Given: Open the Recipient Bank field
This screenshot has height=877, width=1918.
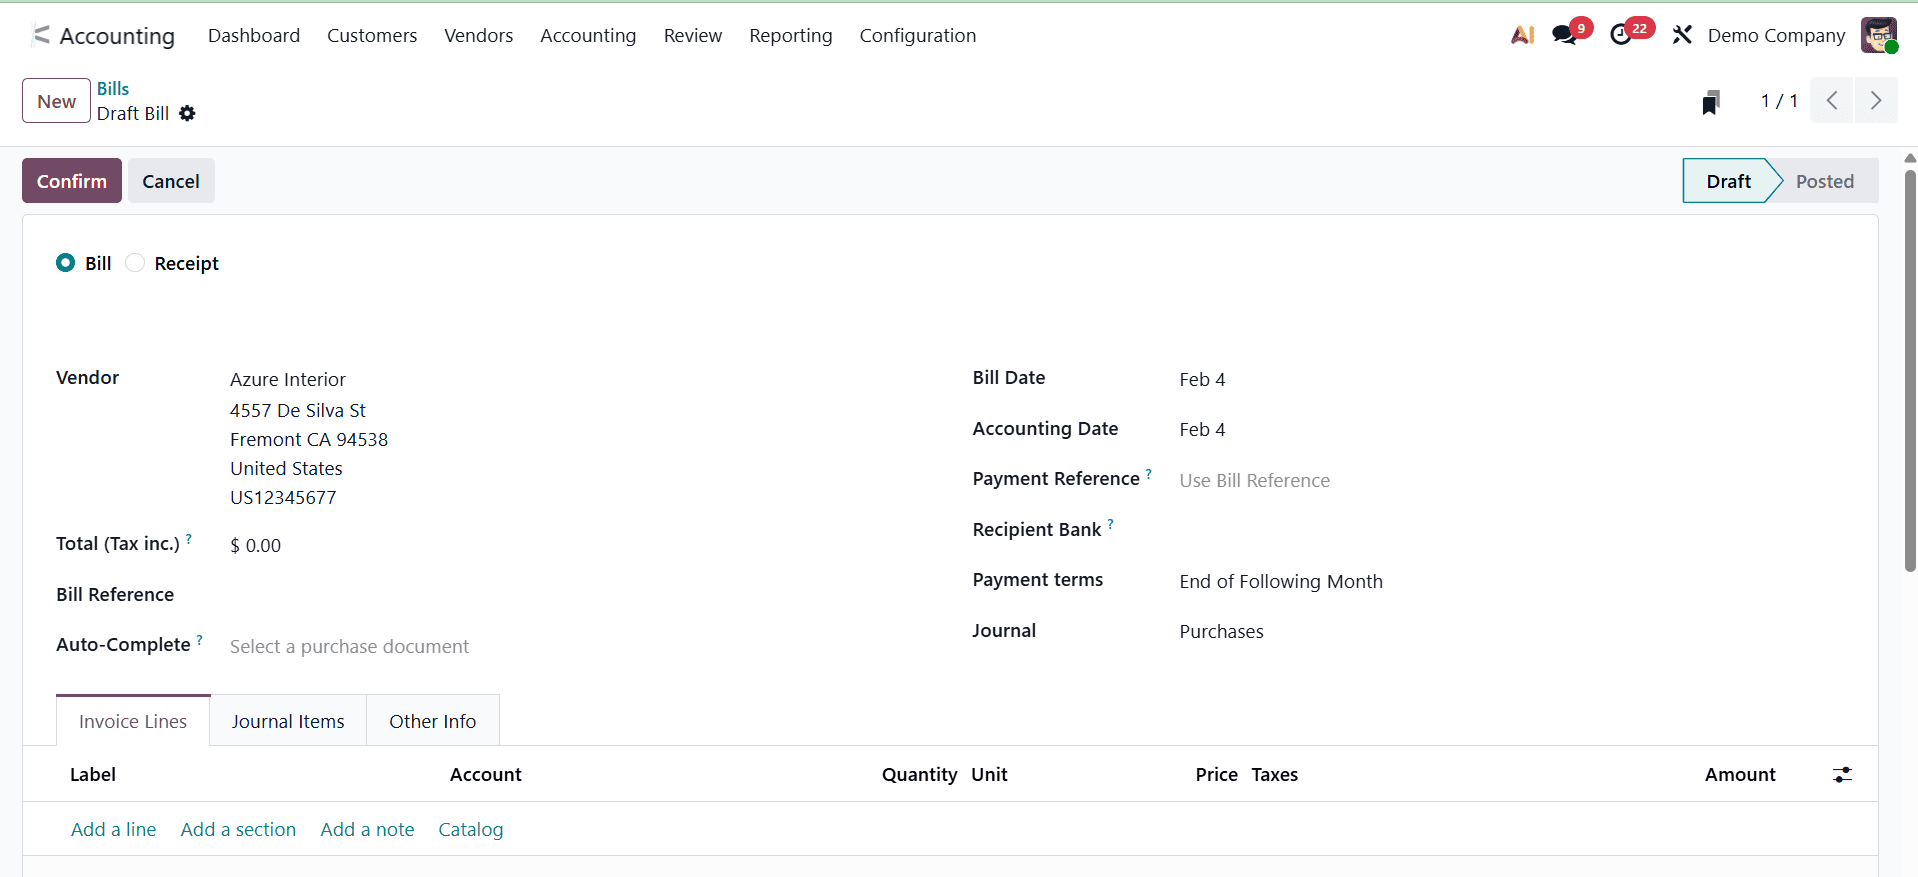Looking at the screenshot, I should [x=1510, y=531].
